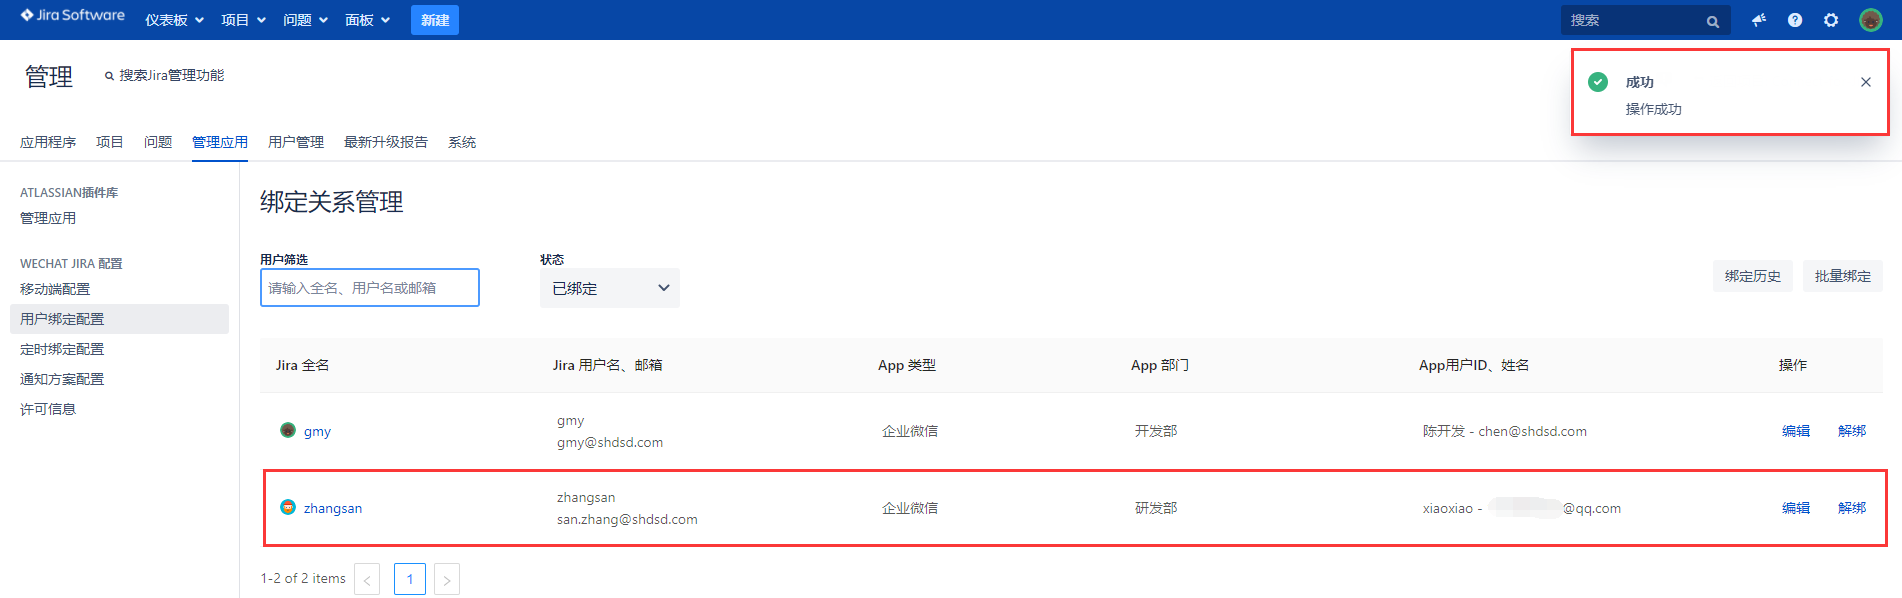Click the Jira Software logo
1902x598 pixels.
click(73, 16)
